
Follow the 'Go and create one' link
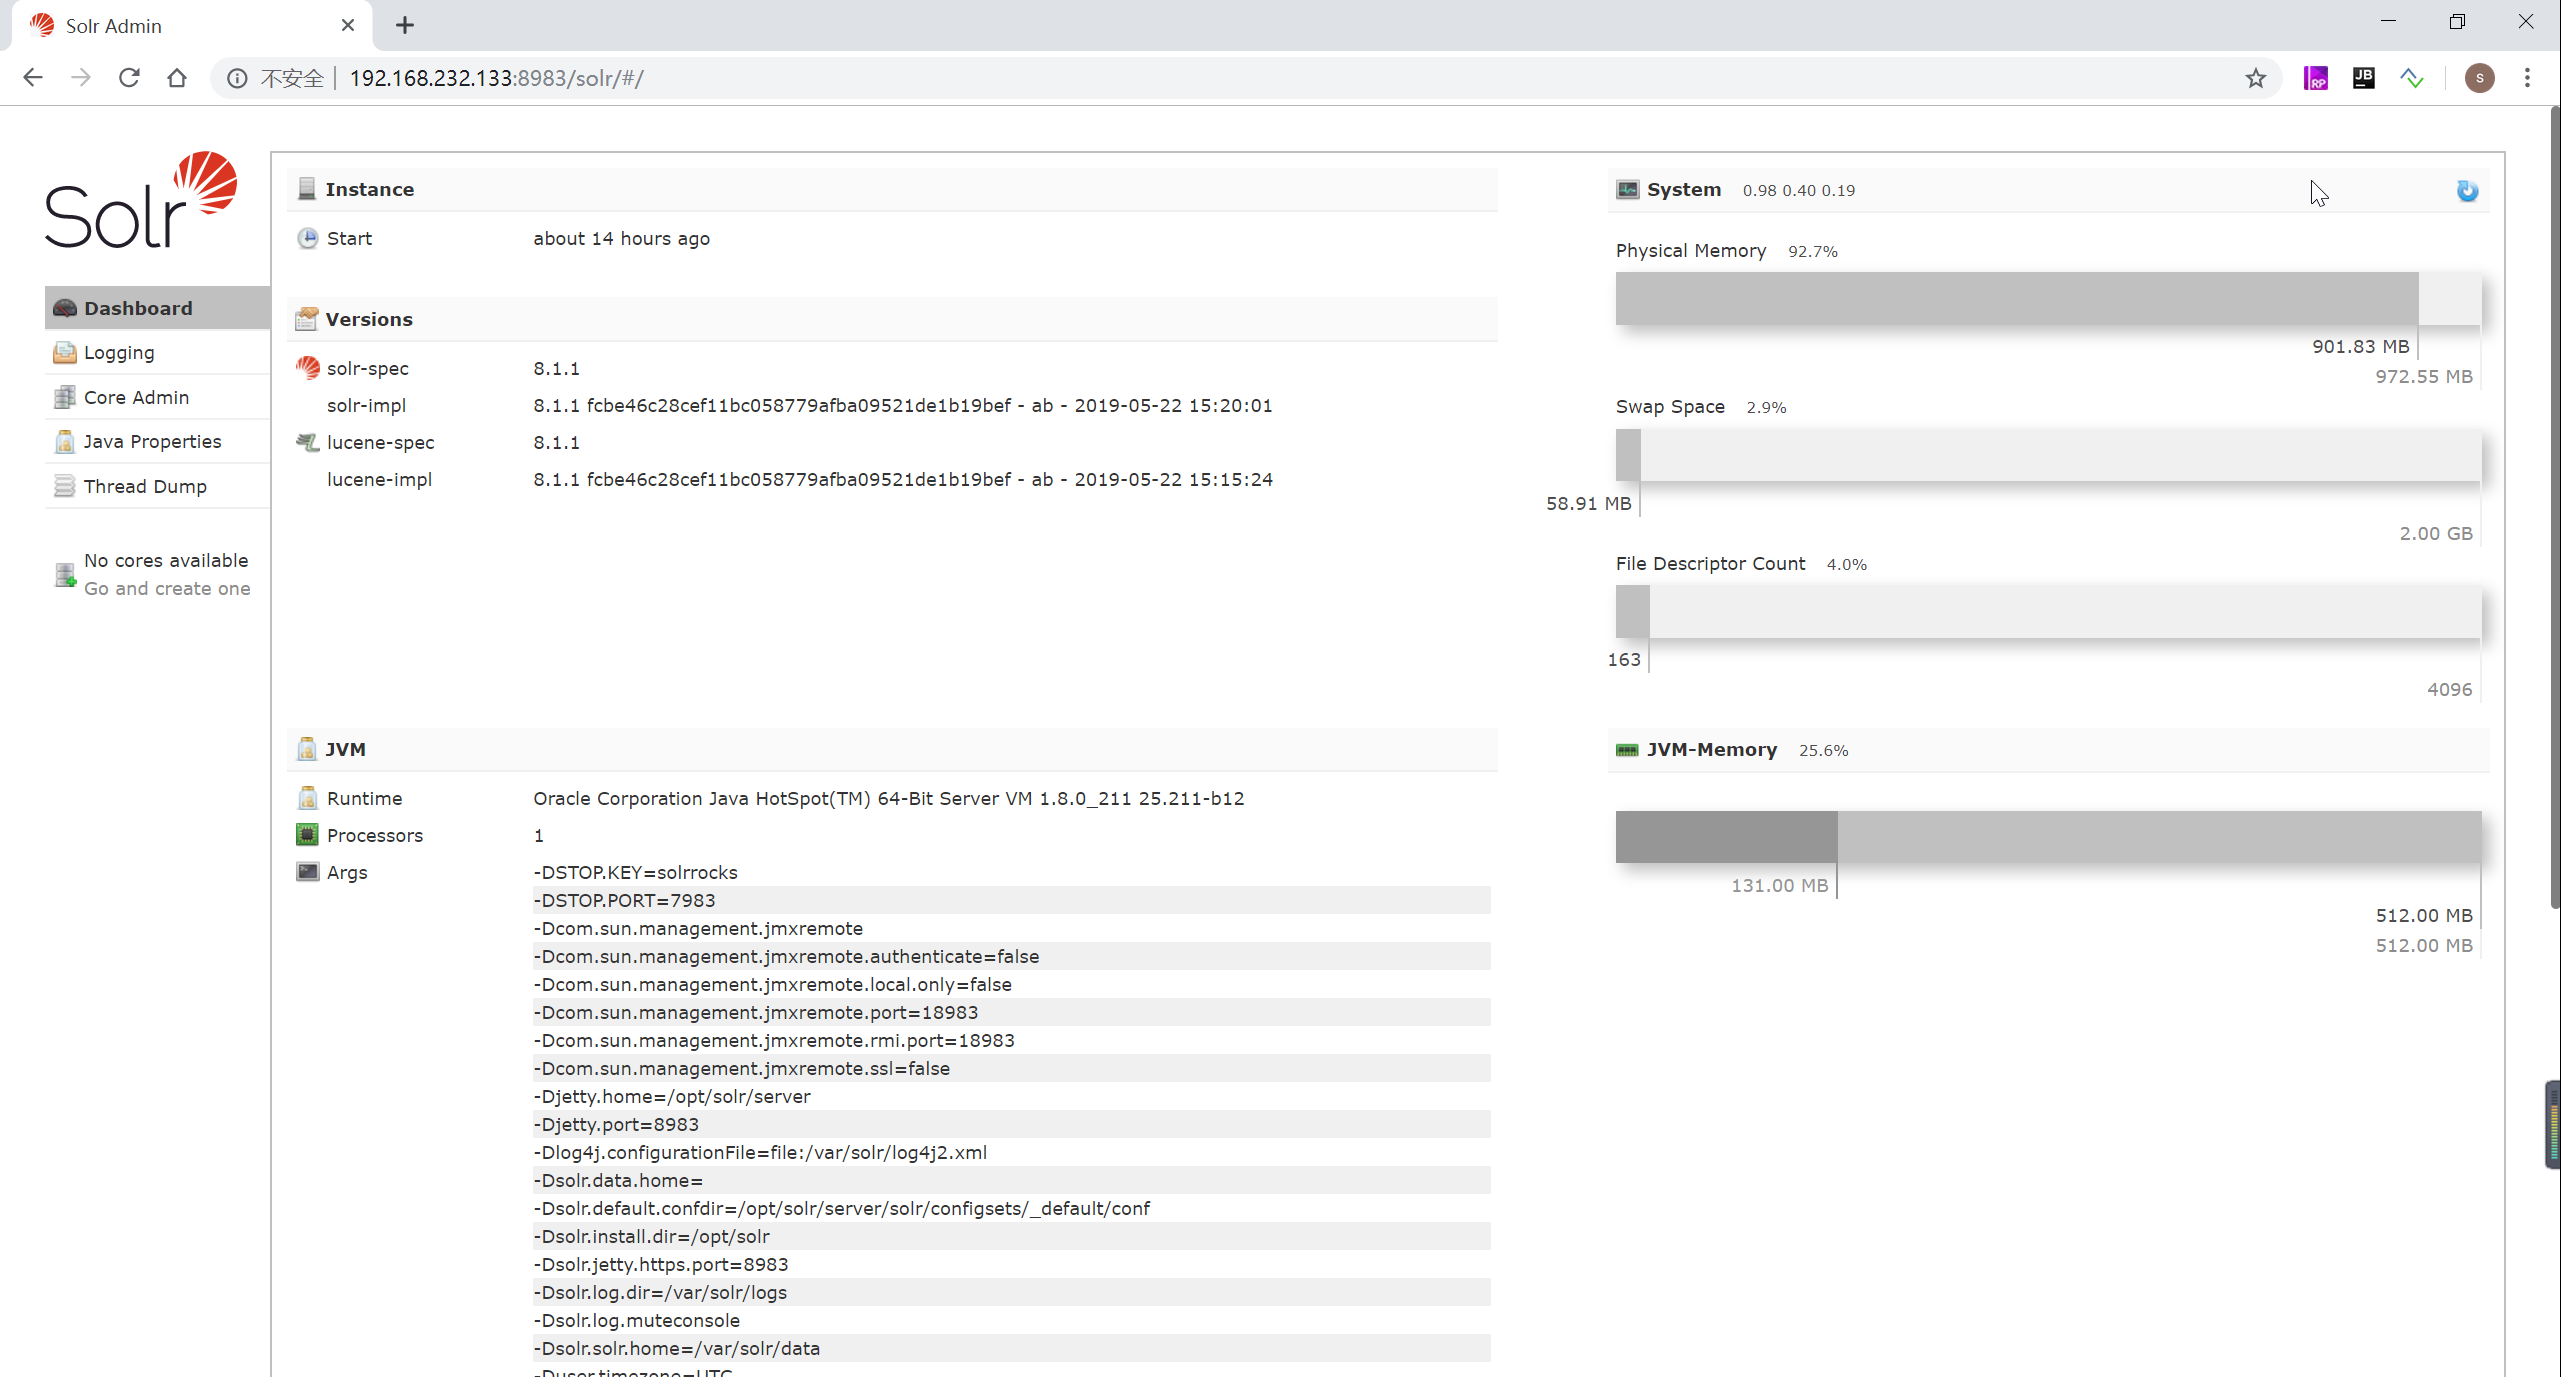(167, 589)
